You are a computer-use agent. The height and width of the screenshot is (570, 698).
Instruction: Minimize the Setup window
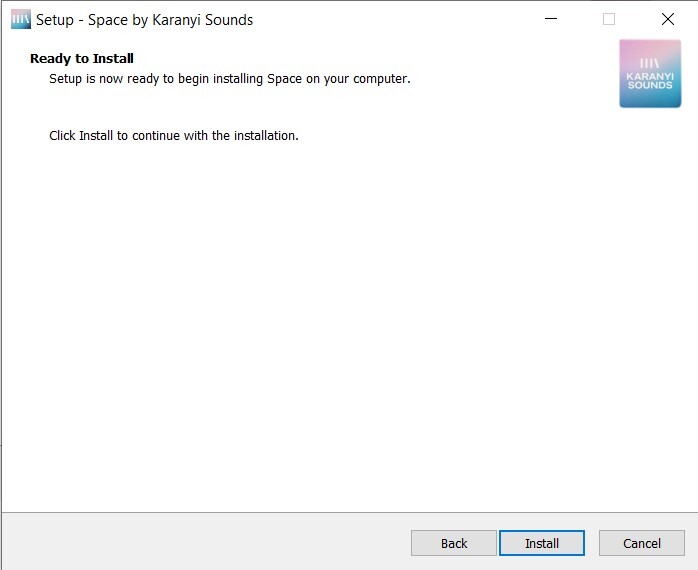tap(551, 19)
